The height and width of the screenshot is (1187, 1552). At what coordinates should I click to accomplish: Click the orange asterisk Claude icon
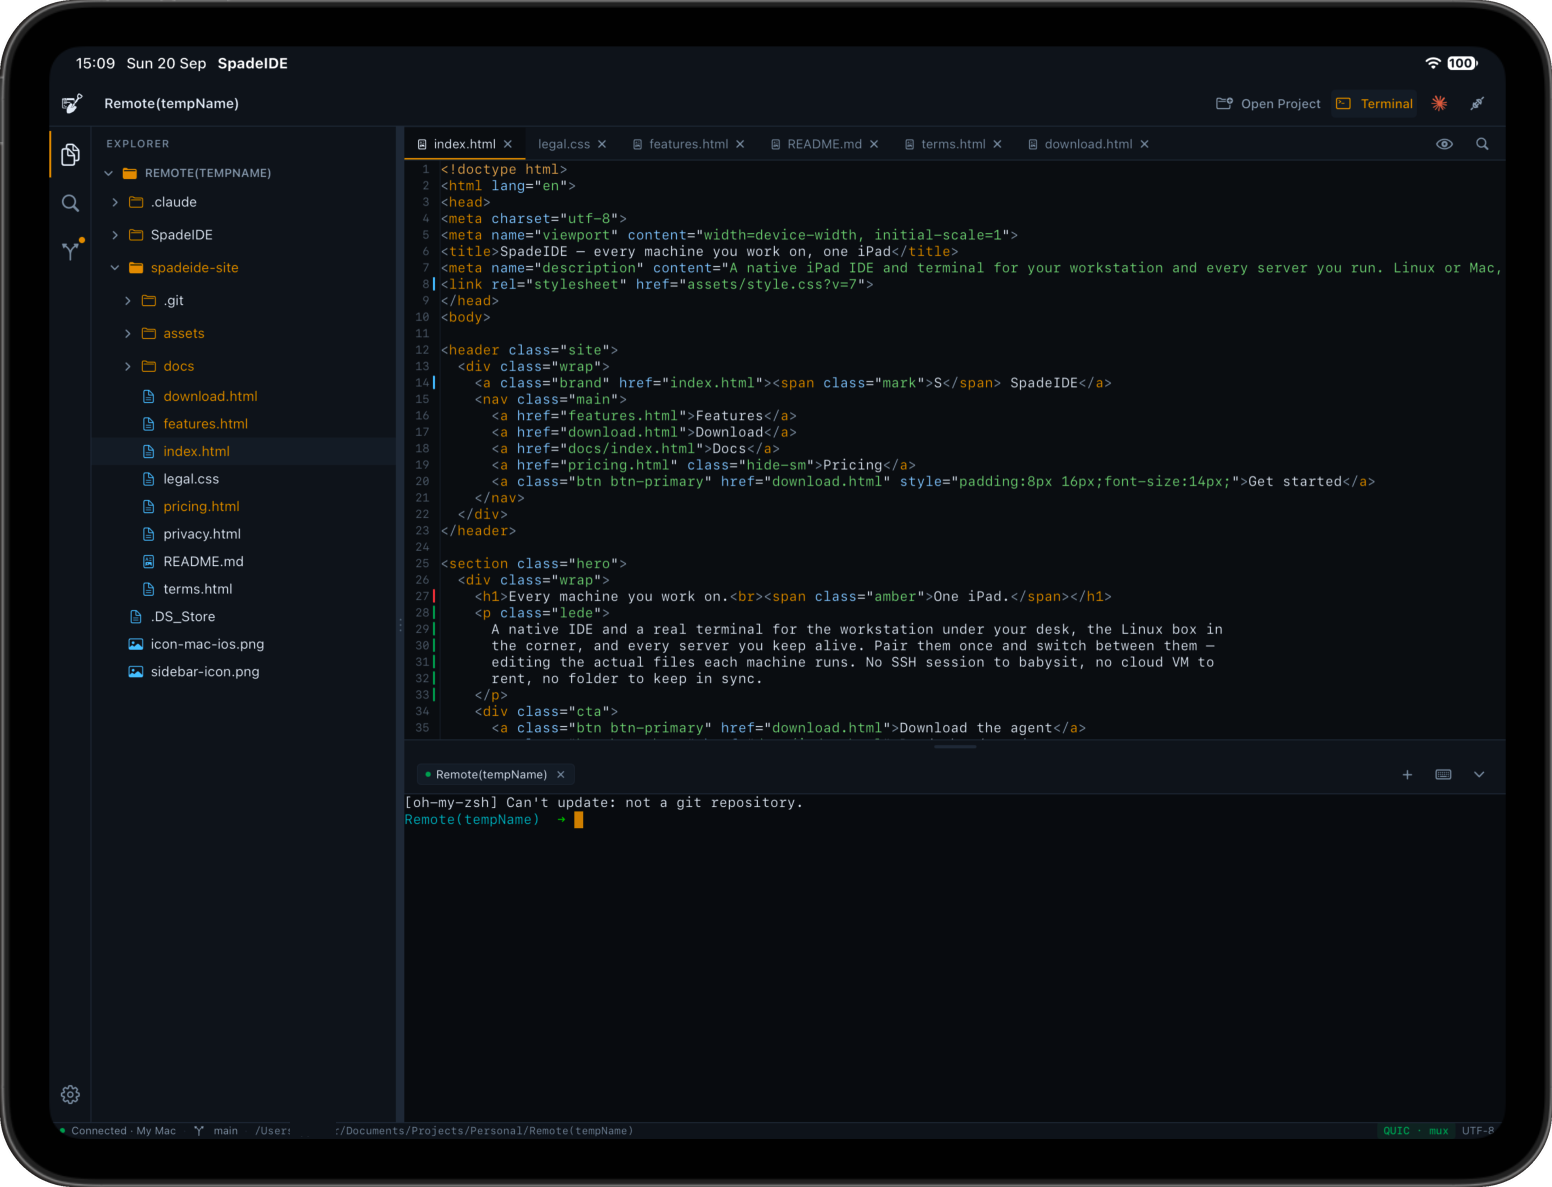[1440, 103]
